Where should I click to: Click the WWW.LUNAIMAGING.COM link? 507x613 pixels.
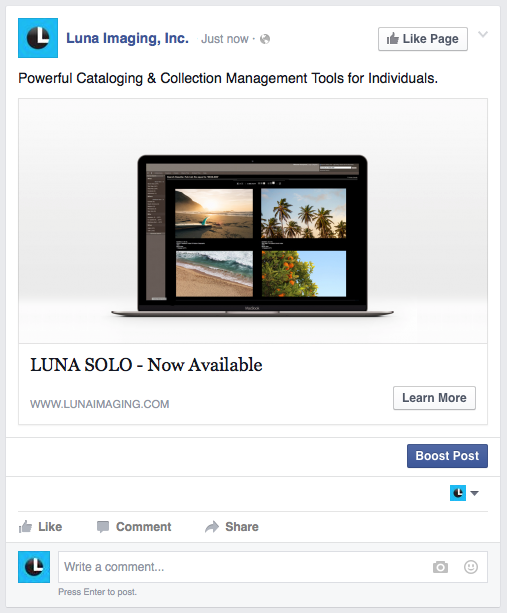pos(100,404)
